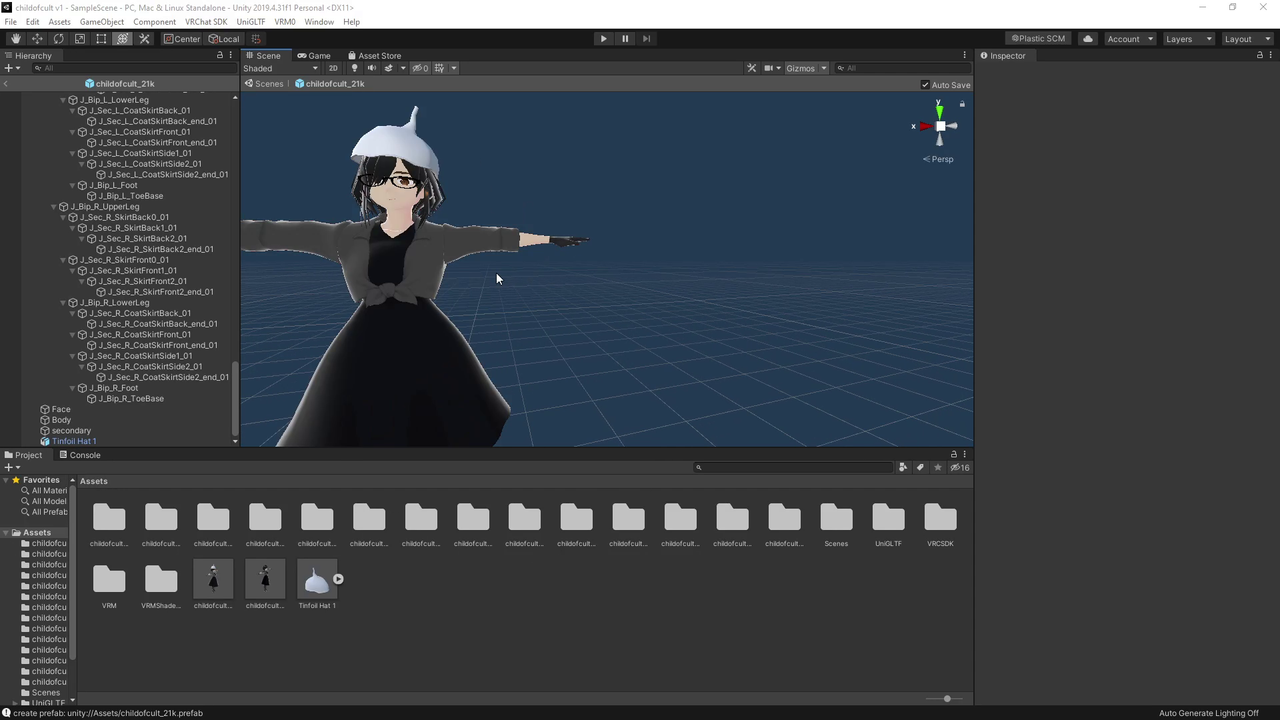Open the cloud services icon

[x=1088, y=39]
